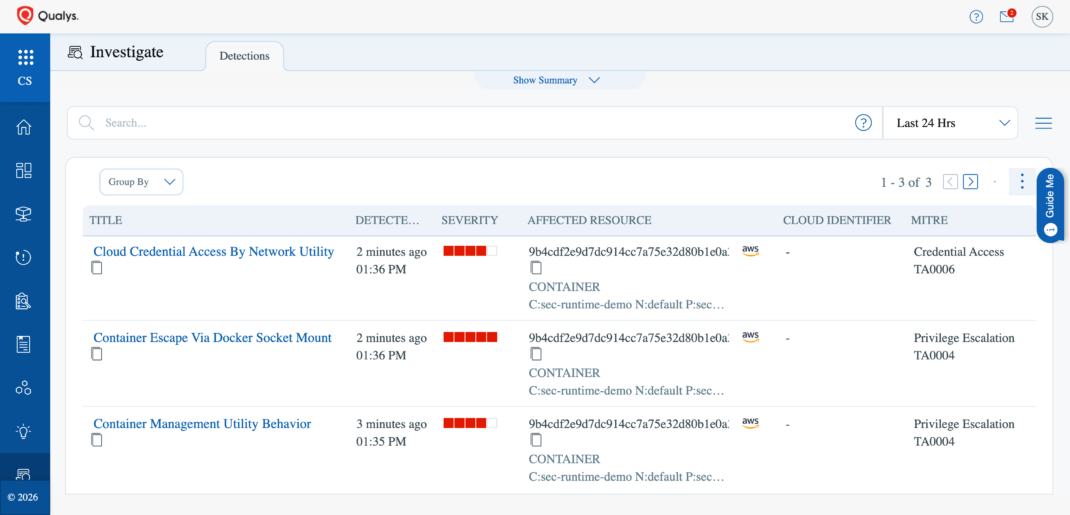Copy resource ID in Container Escape row
Screen dimensions: 1070x515
coord(536,354)
